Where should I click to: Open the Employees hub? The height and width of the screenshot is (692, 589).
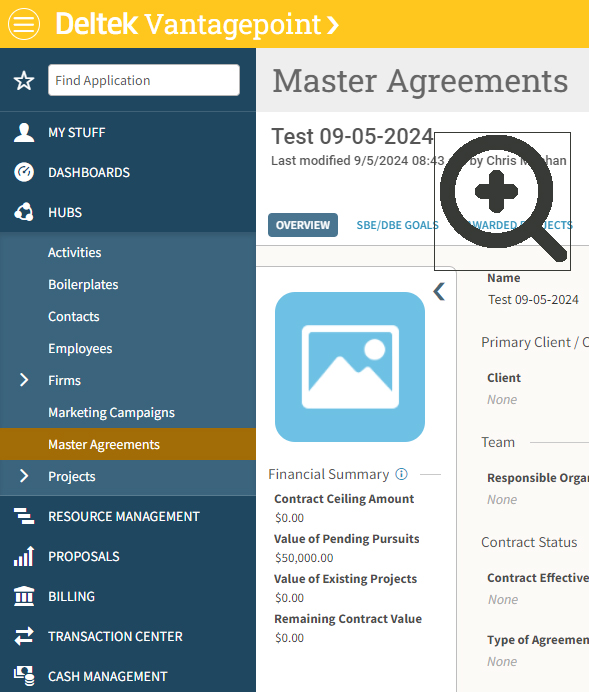[80, 348]
